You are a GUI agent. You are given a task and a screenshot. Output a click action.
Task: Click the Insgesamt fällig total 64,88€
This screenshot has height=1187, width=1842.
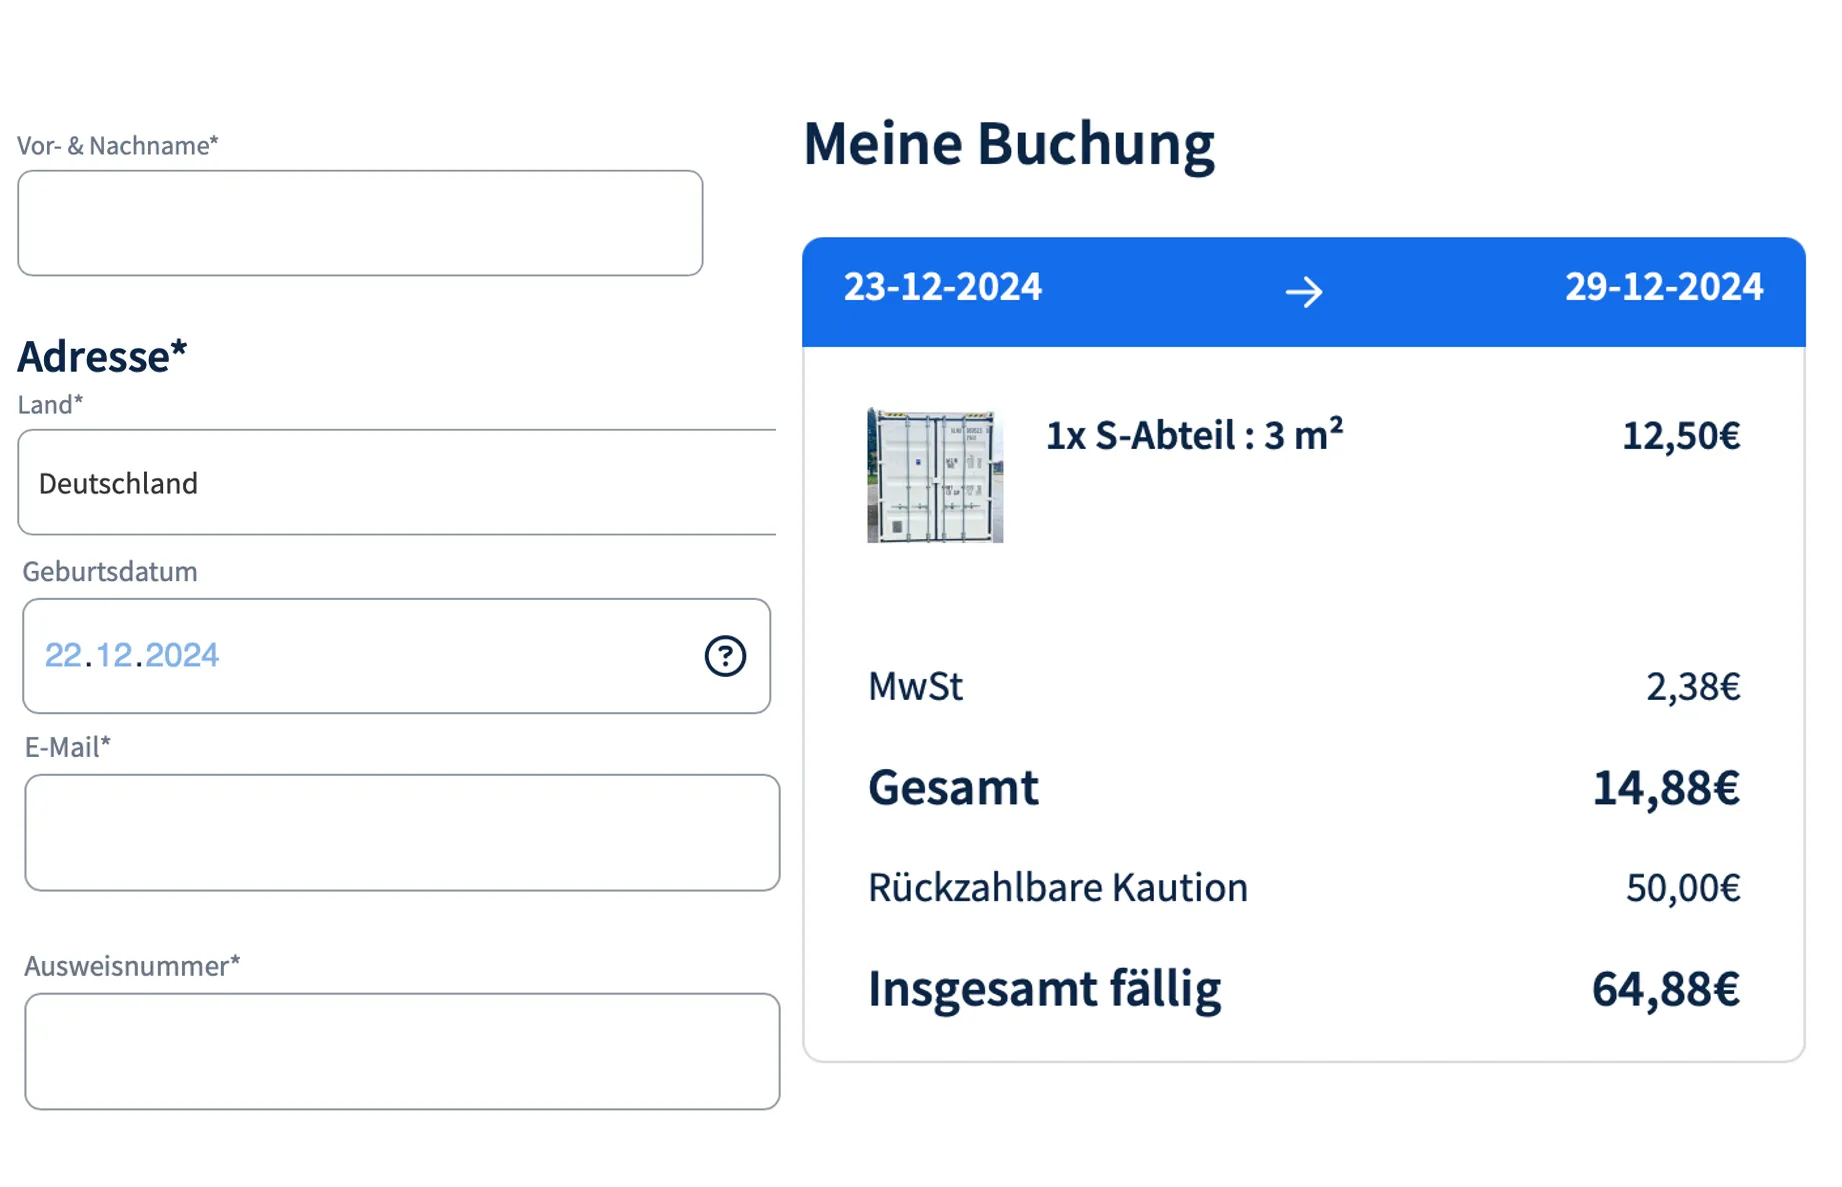click(1665, 989)
